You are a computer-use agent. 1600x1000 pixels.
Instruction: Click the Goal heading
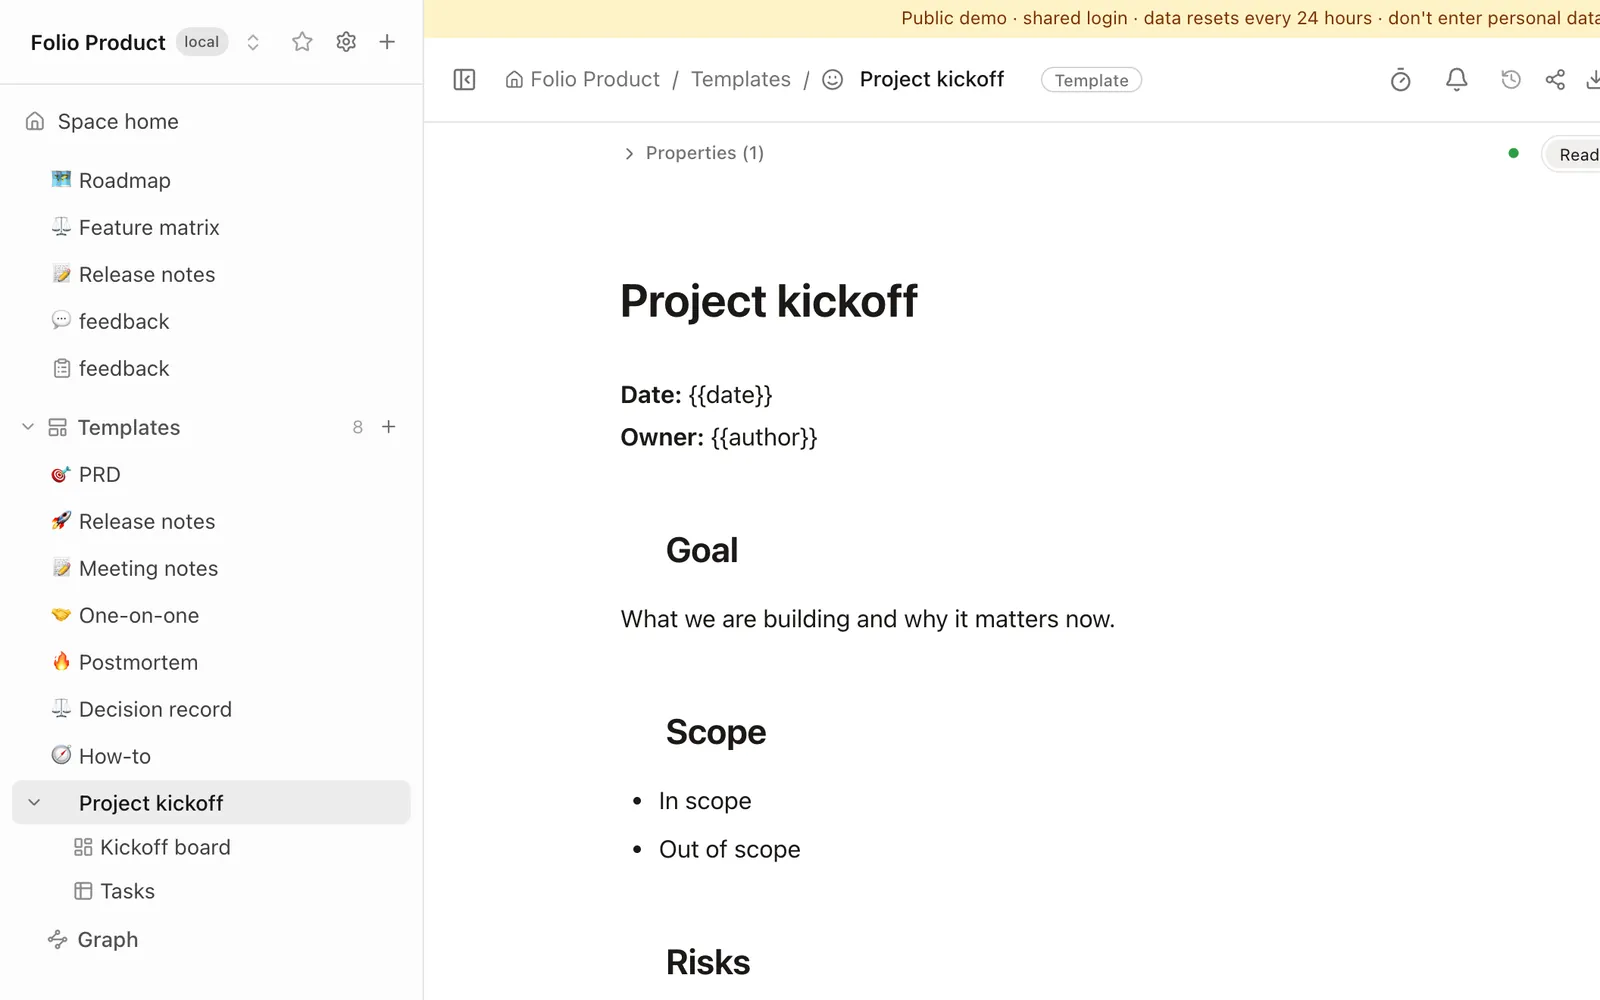click(702, 550)
